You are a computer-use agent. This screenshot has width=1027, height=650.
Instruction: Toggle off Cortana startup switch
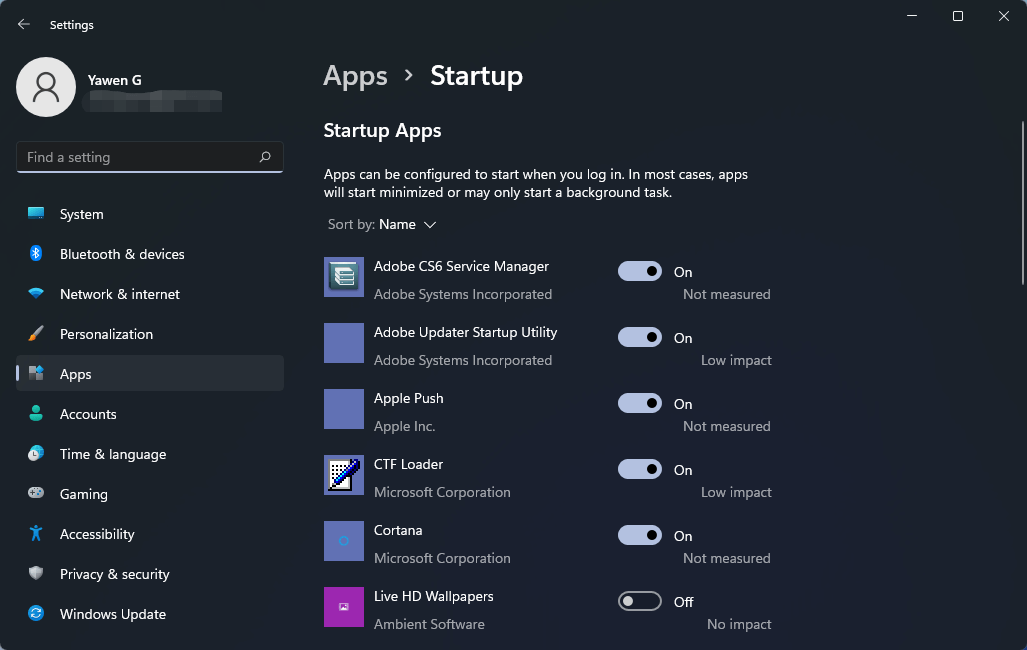click(640, 535)
